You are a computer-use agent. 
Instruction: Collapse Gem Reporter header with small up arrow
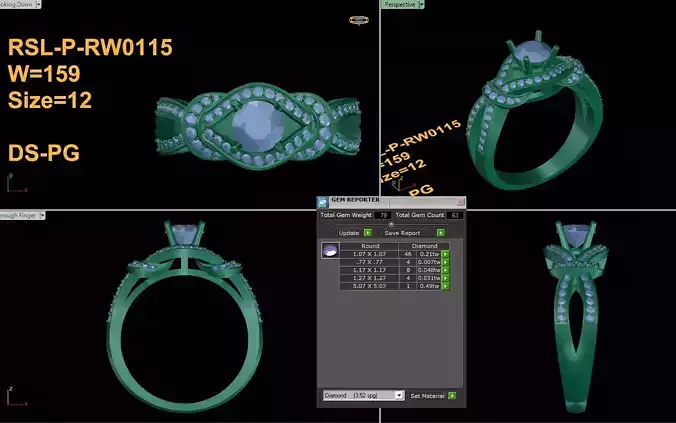click(391, 224)
